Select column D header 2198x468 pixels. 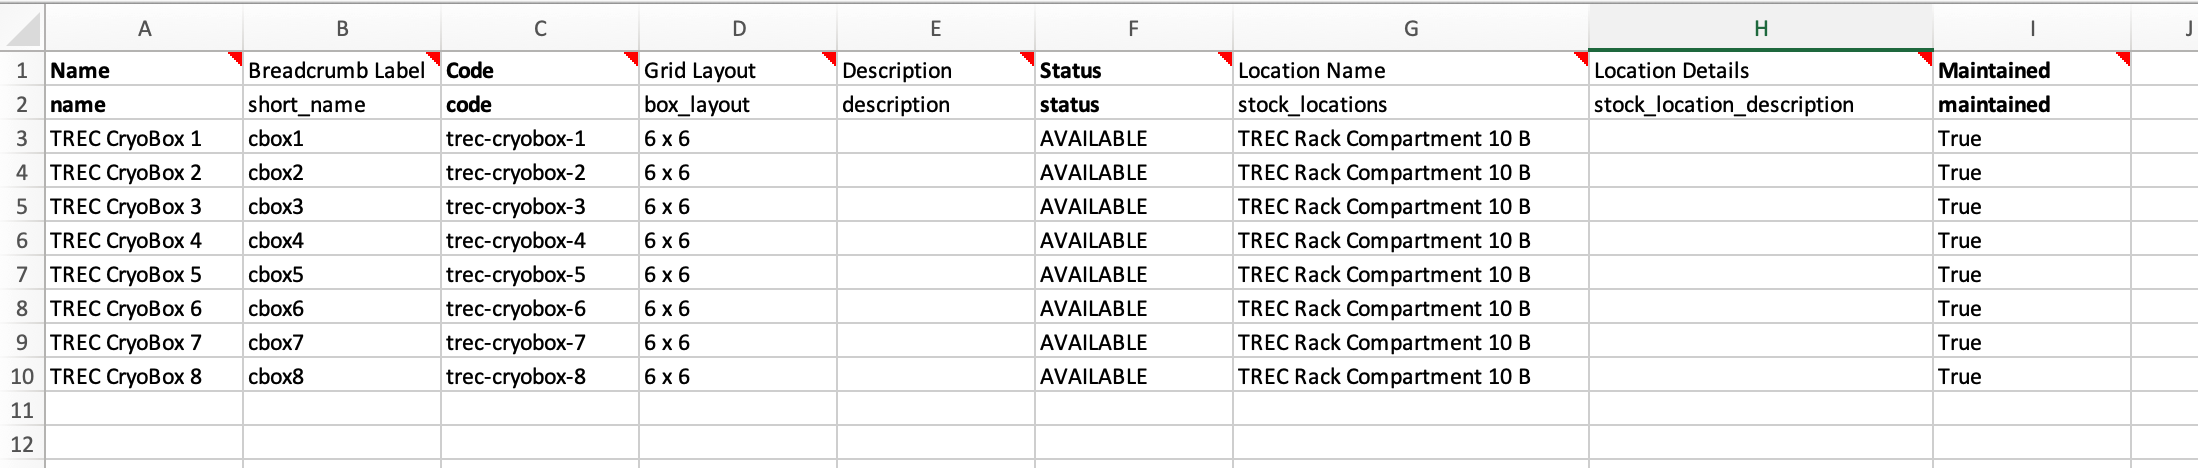tap(738, 28)
